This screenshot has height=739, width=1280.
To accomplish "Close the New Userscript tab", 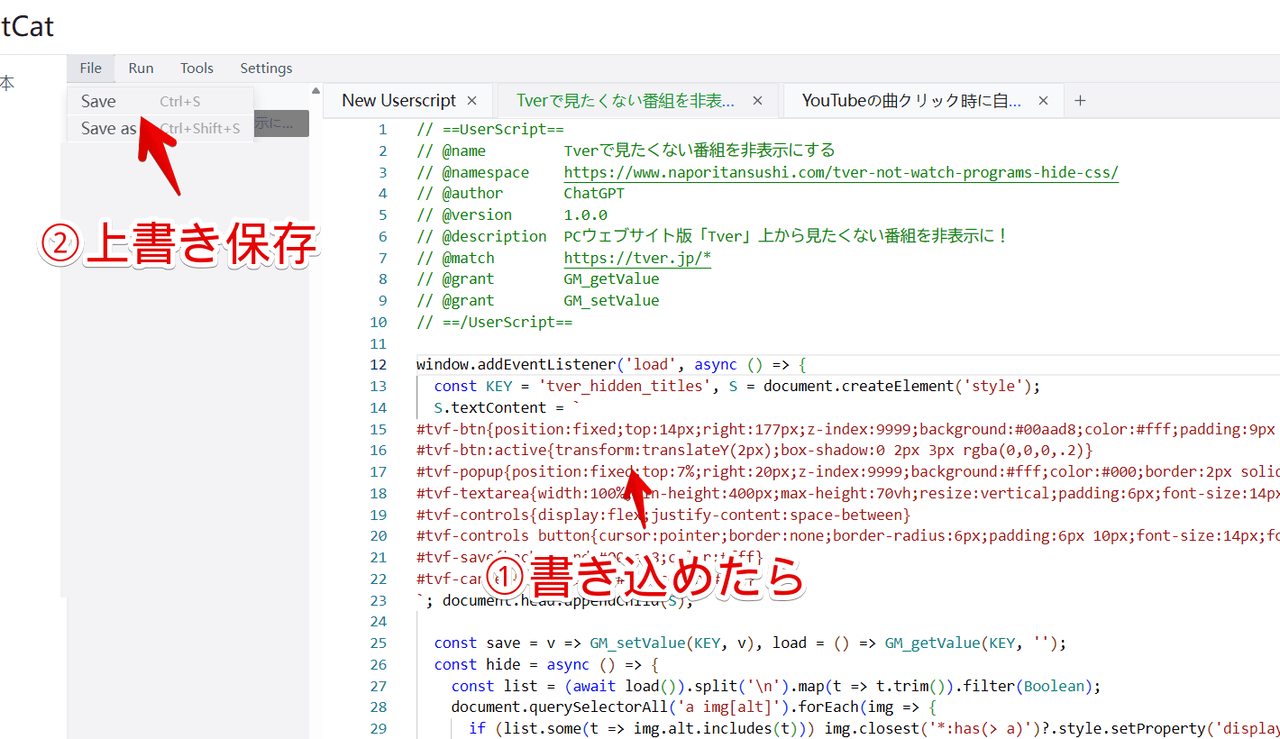I will click(472, 101).
